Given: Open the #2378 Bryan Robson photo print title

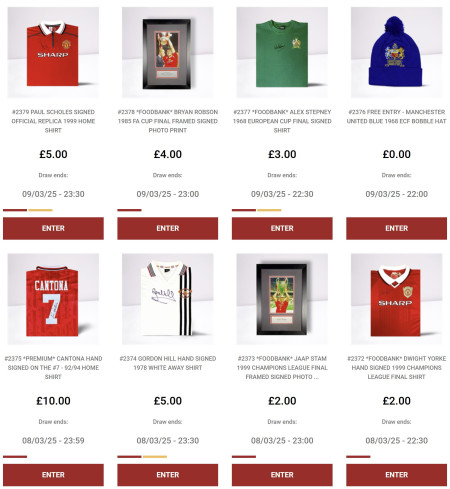Looking at the screenshot, I should [168, 121].
